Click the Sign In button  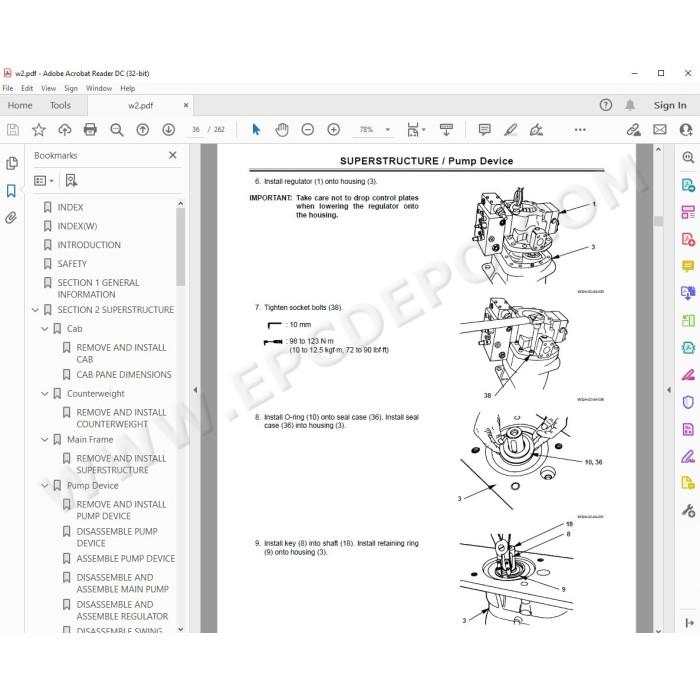coord(670,105)
